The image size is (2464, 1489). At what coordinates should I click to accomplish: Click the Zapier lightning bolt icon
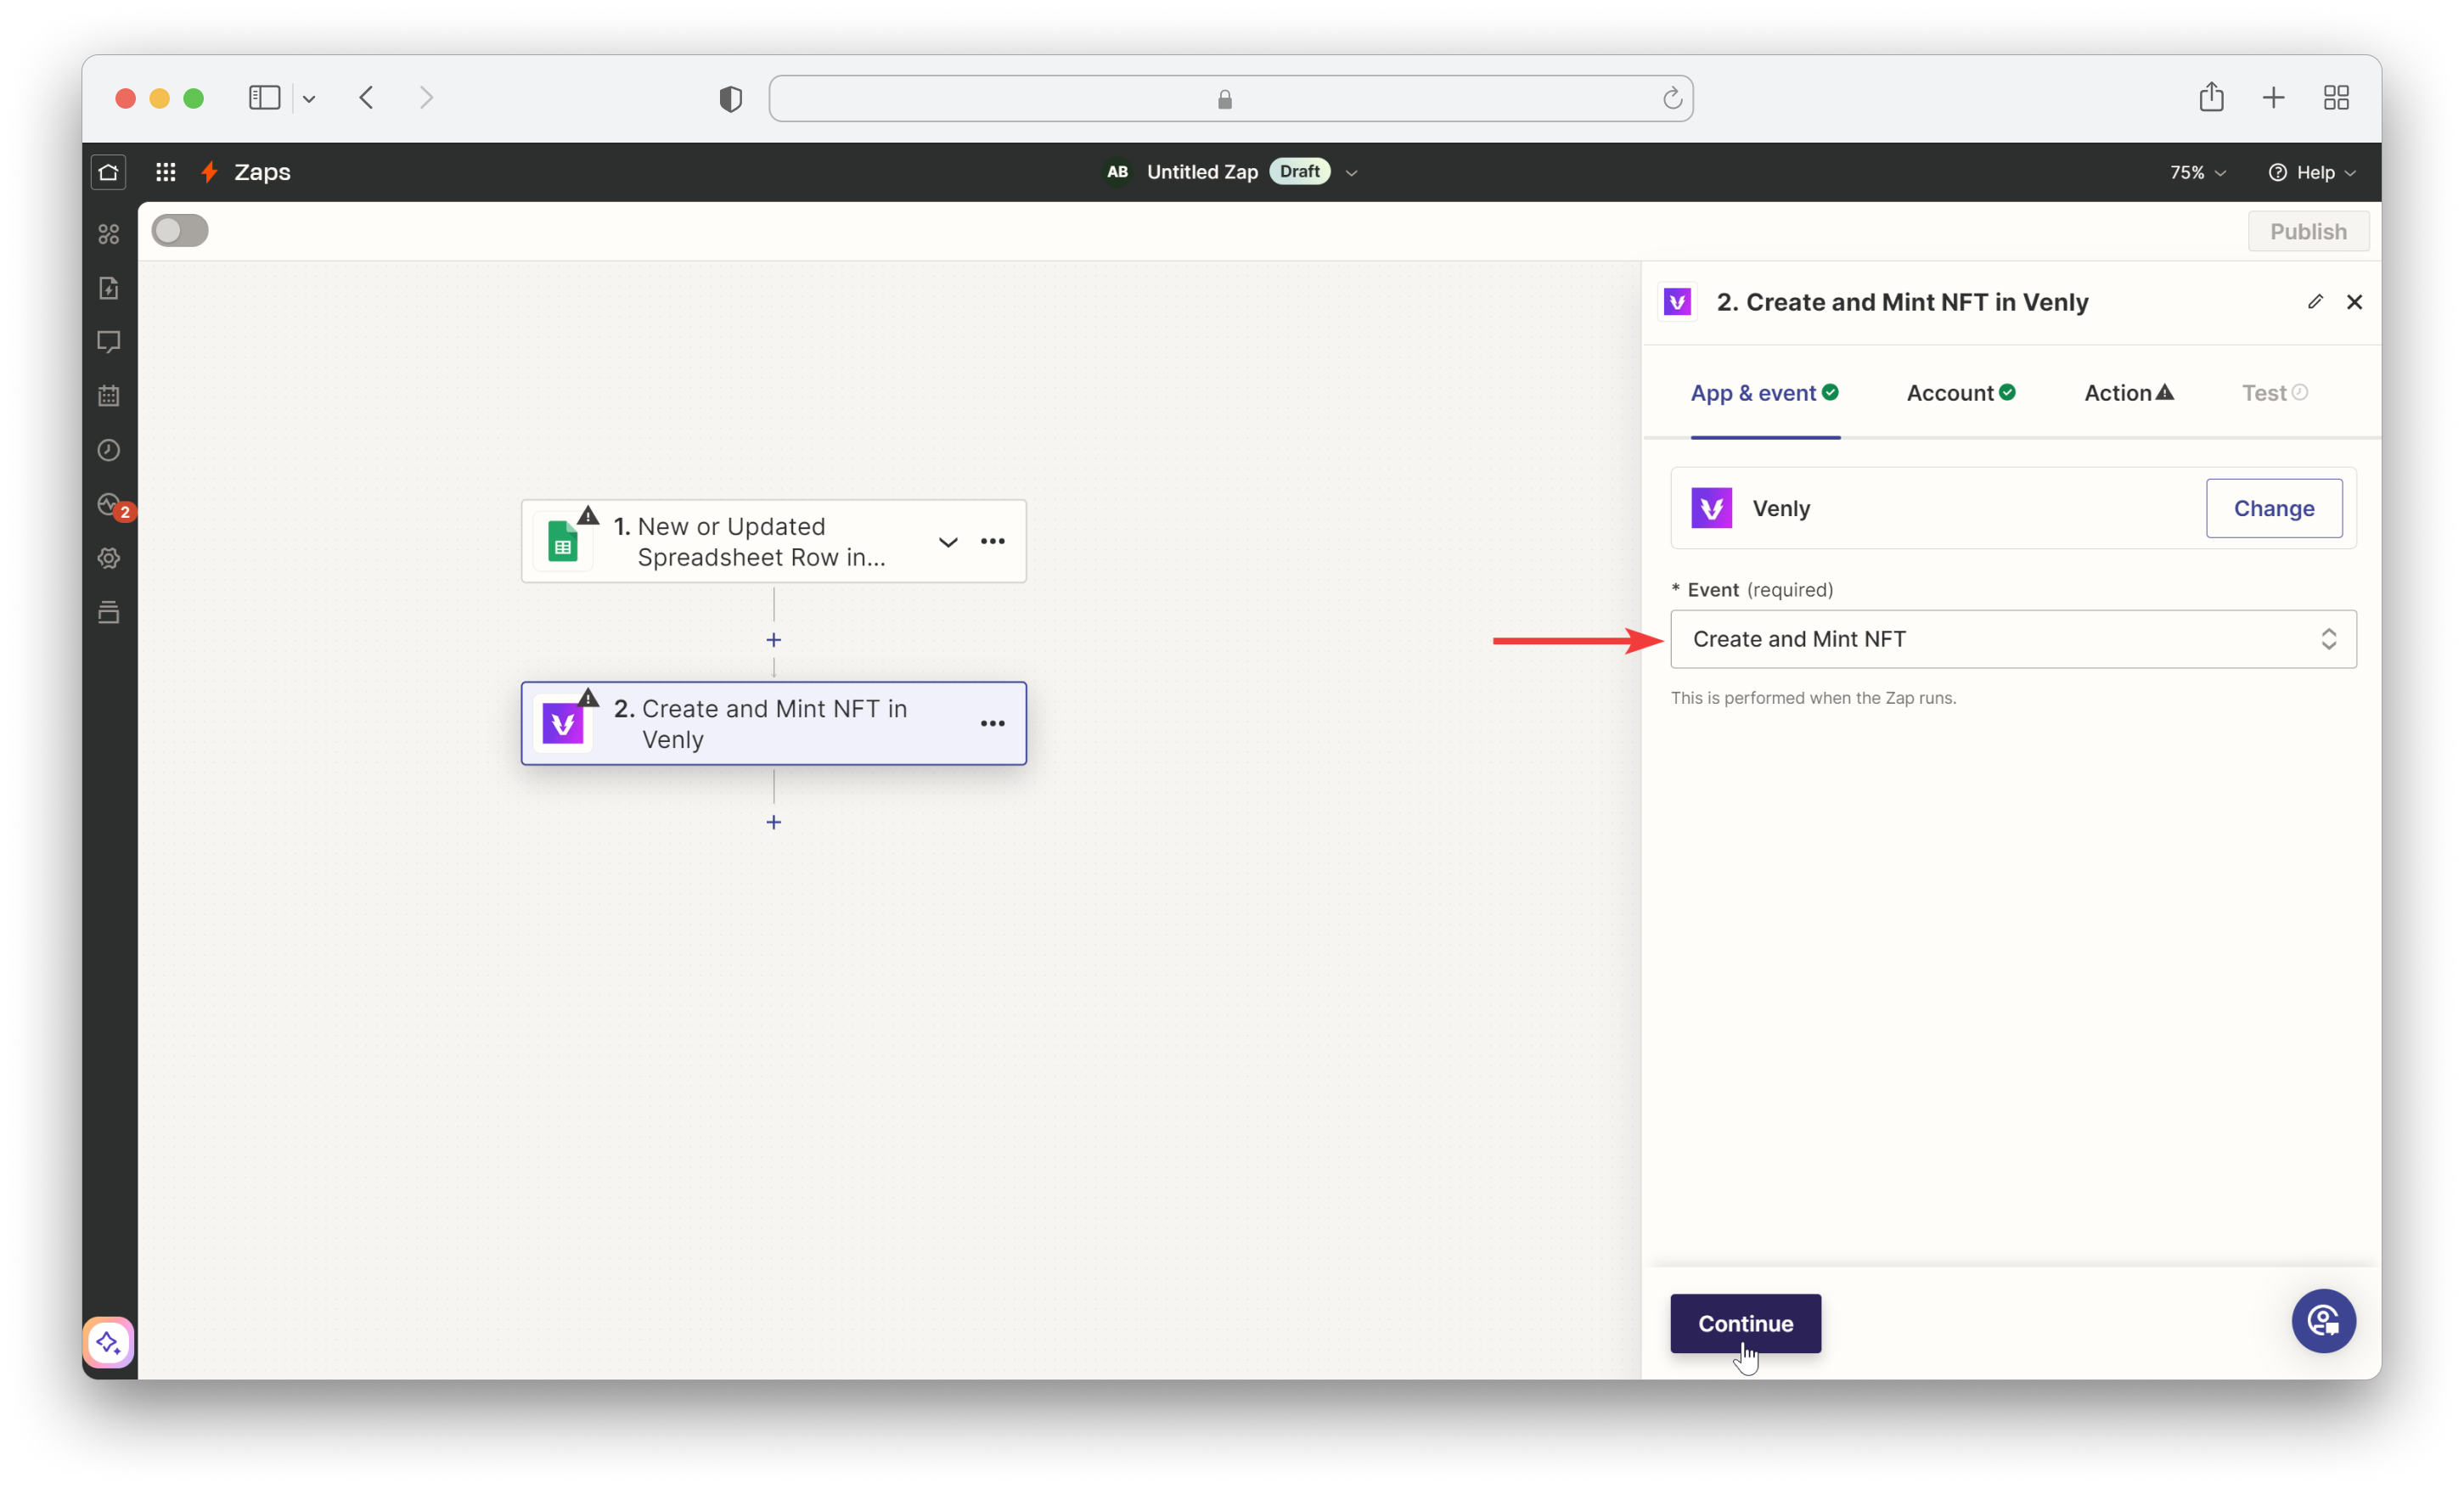pyautogui.click(x=210, y=171)
